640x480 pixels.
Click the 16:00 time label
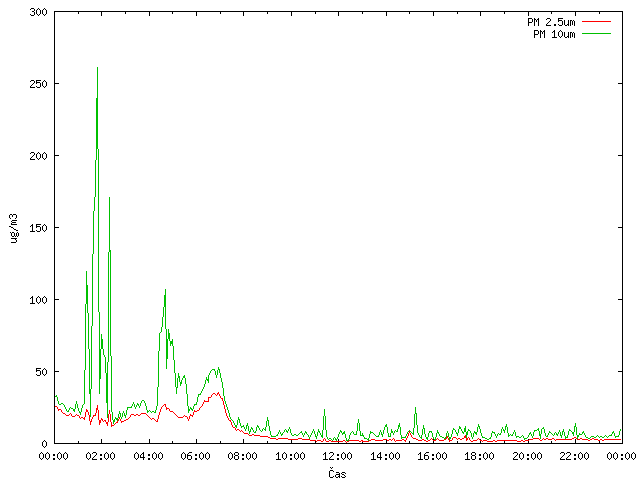tap(433, 456)
